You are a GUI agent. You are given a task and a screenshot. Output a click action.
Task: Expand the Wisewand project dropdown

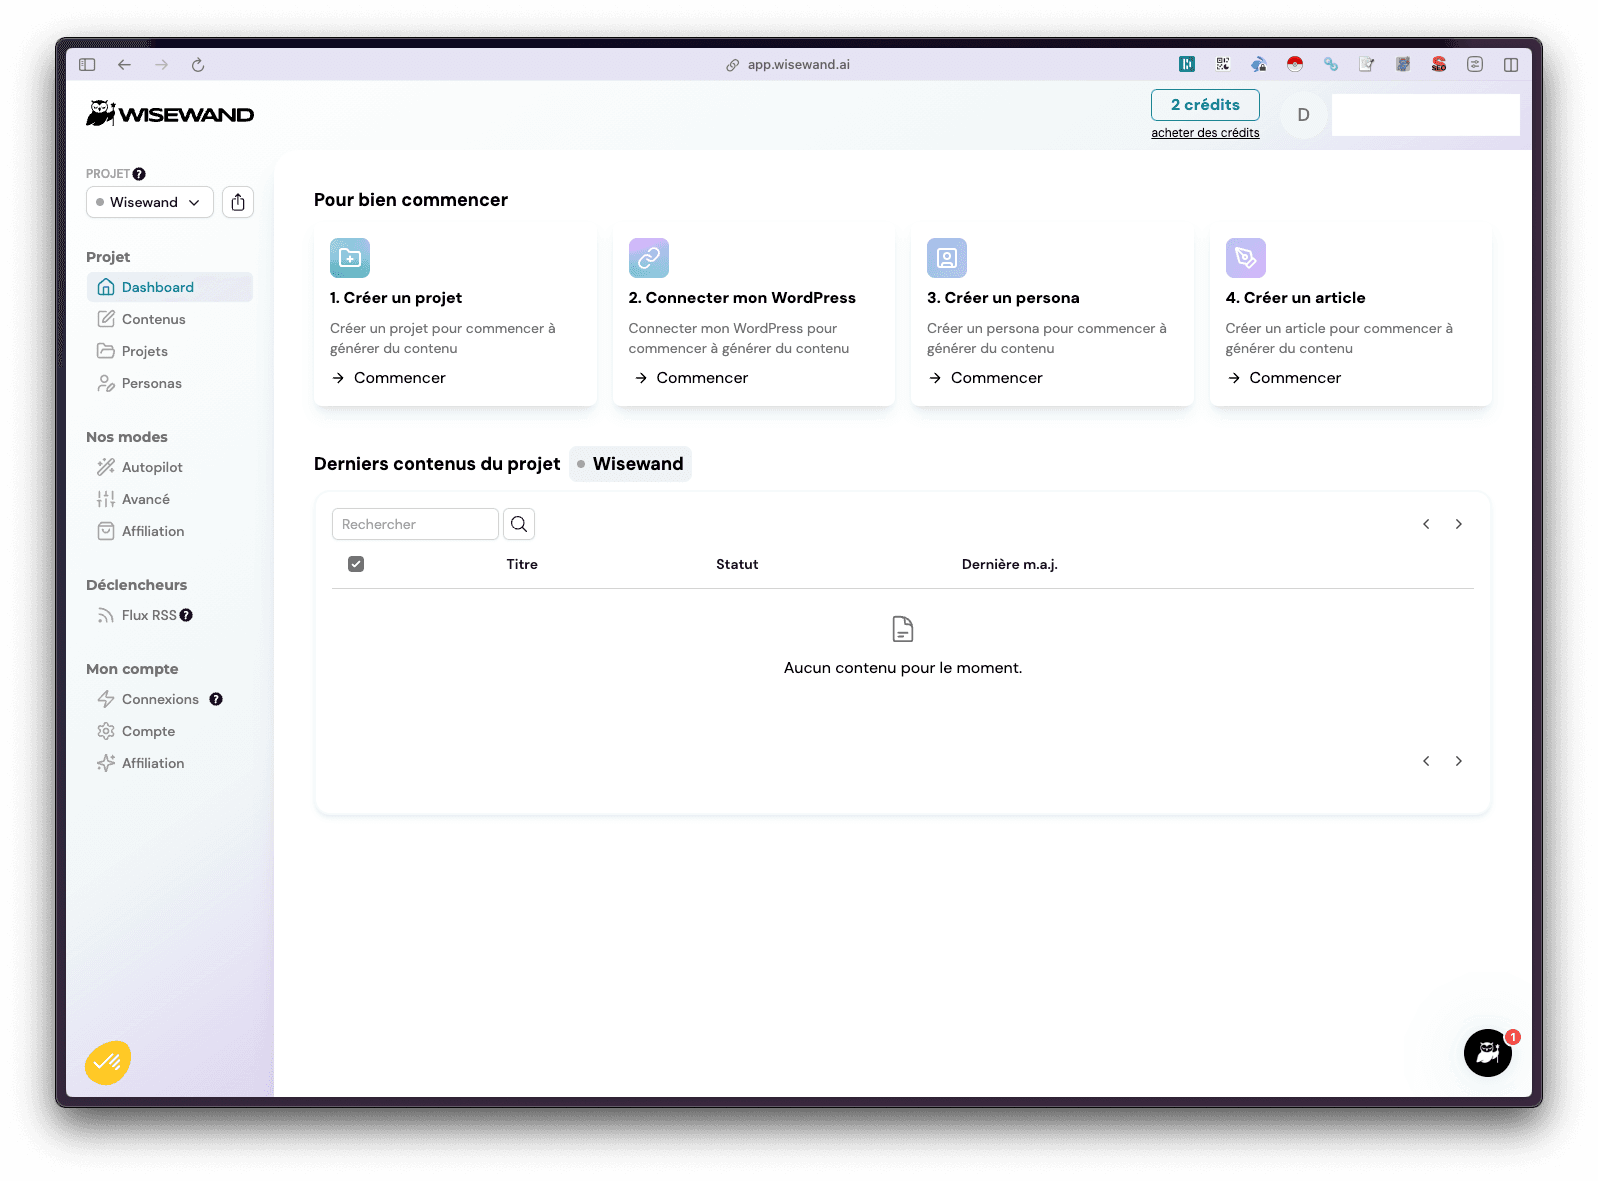(x=150, y=202)
